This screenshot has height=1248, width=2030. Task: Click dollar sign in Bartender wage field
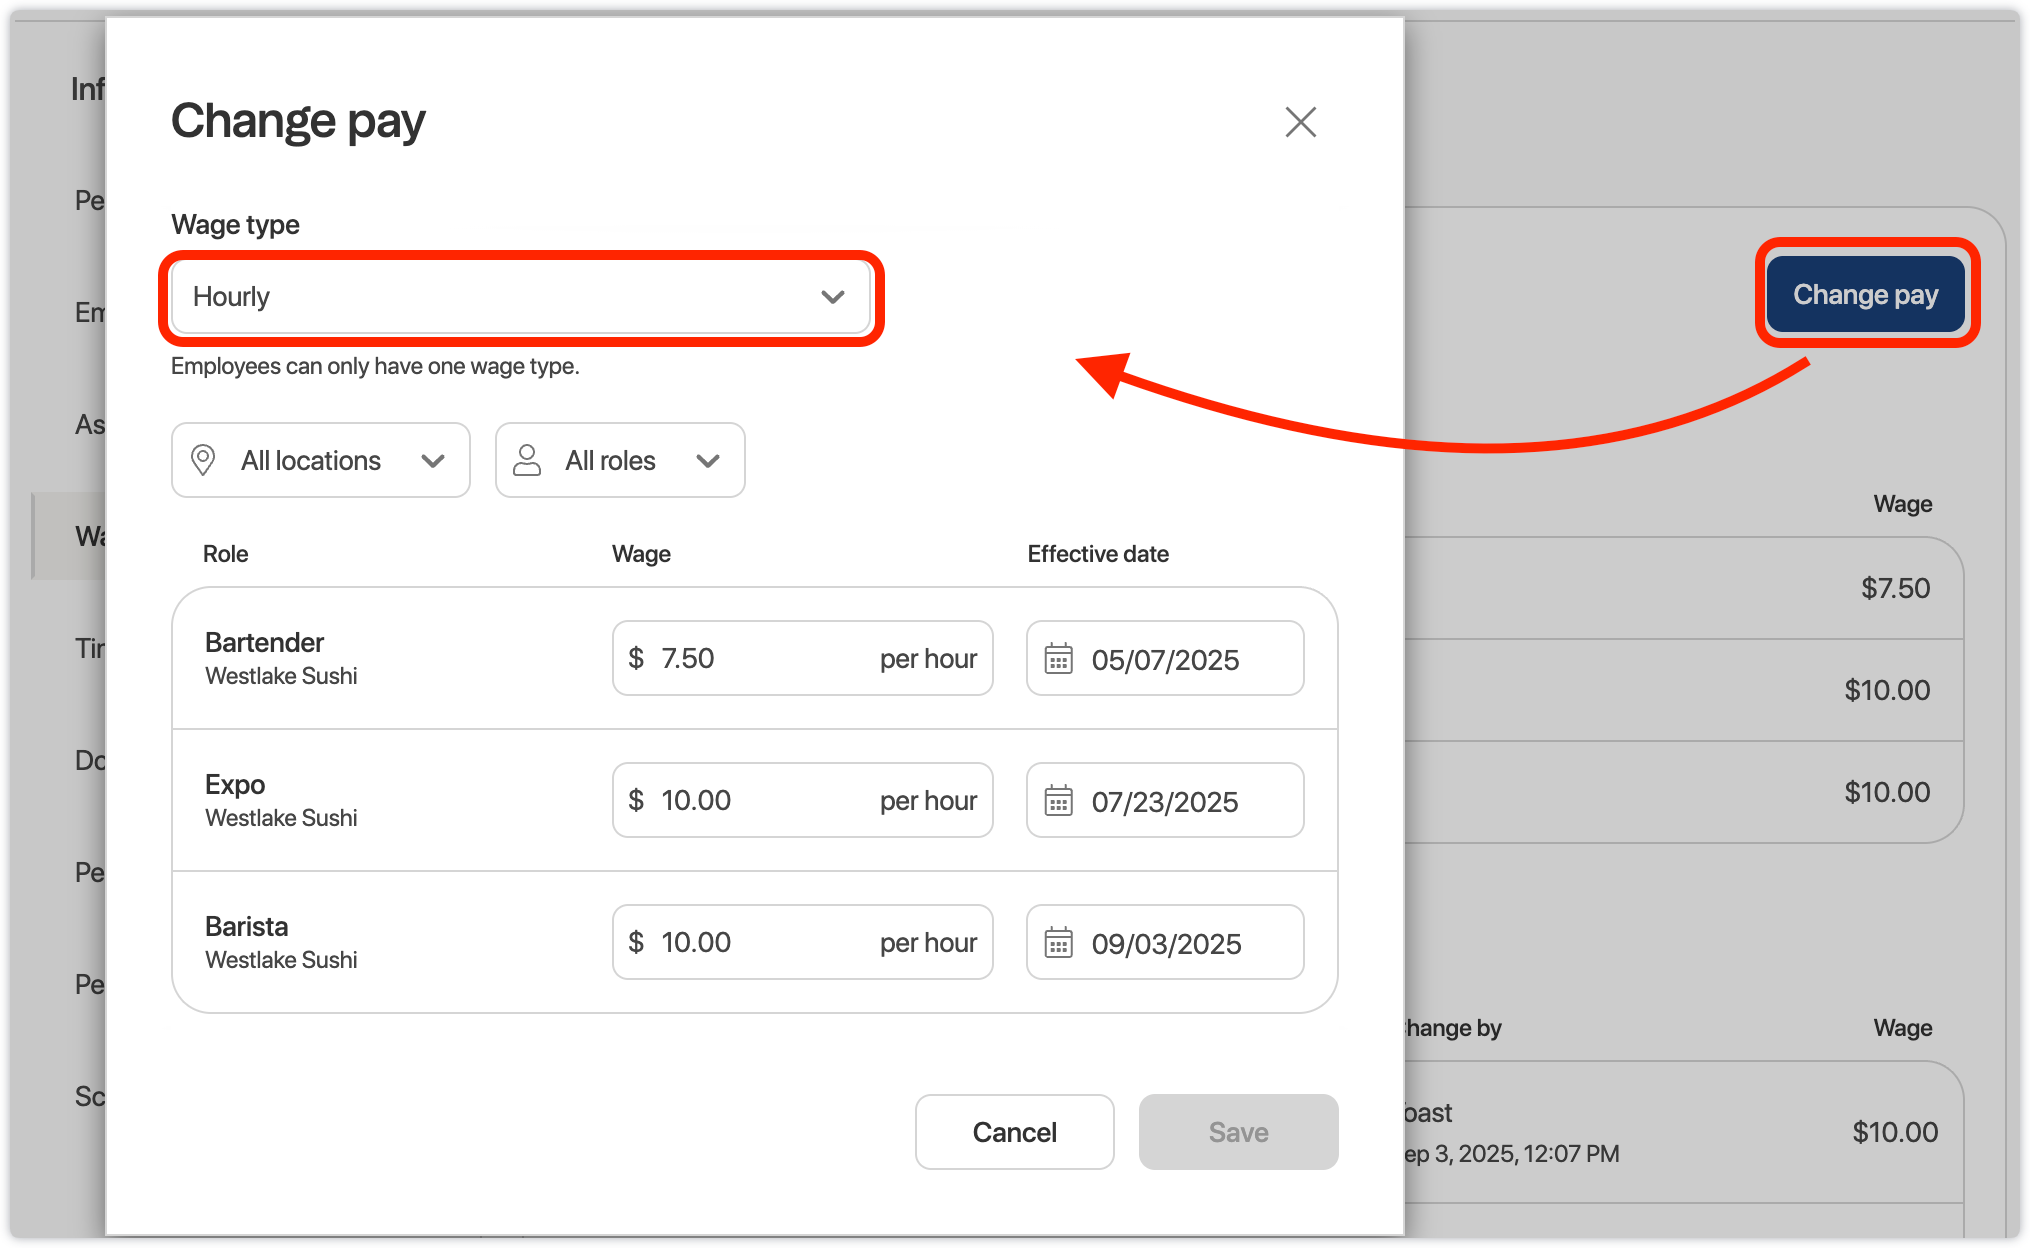636,658
